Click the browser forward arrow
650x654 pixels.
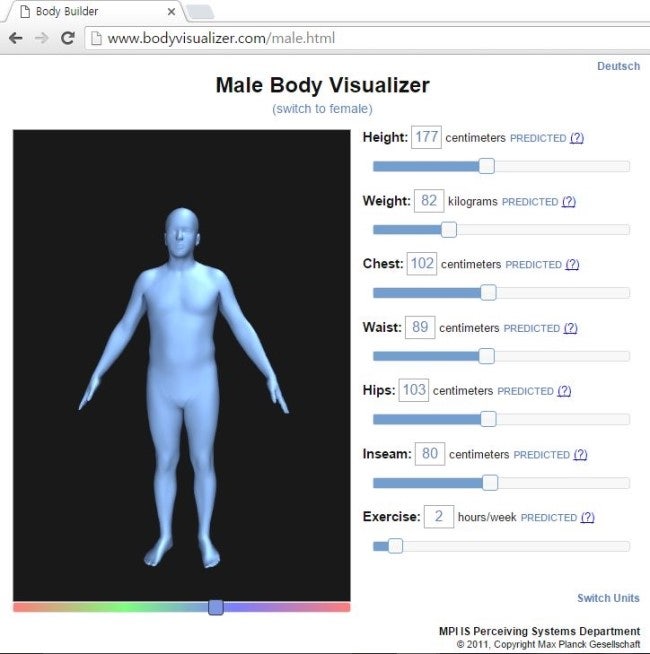41,38
